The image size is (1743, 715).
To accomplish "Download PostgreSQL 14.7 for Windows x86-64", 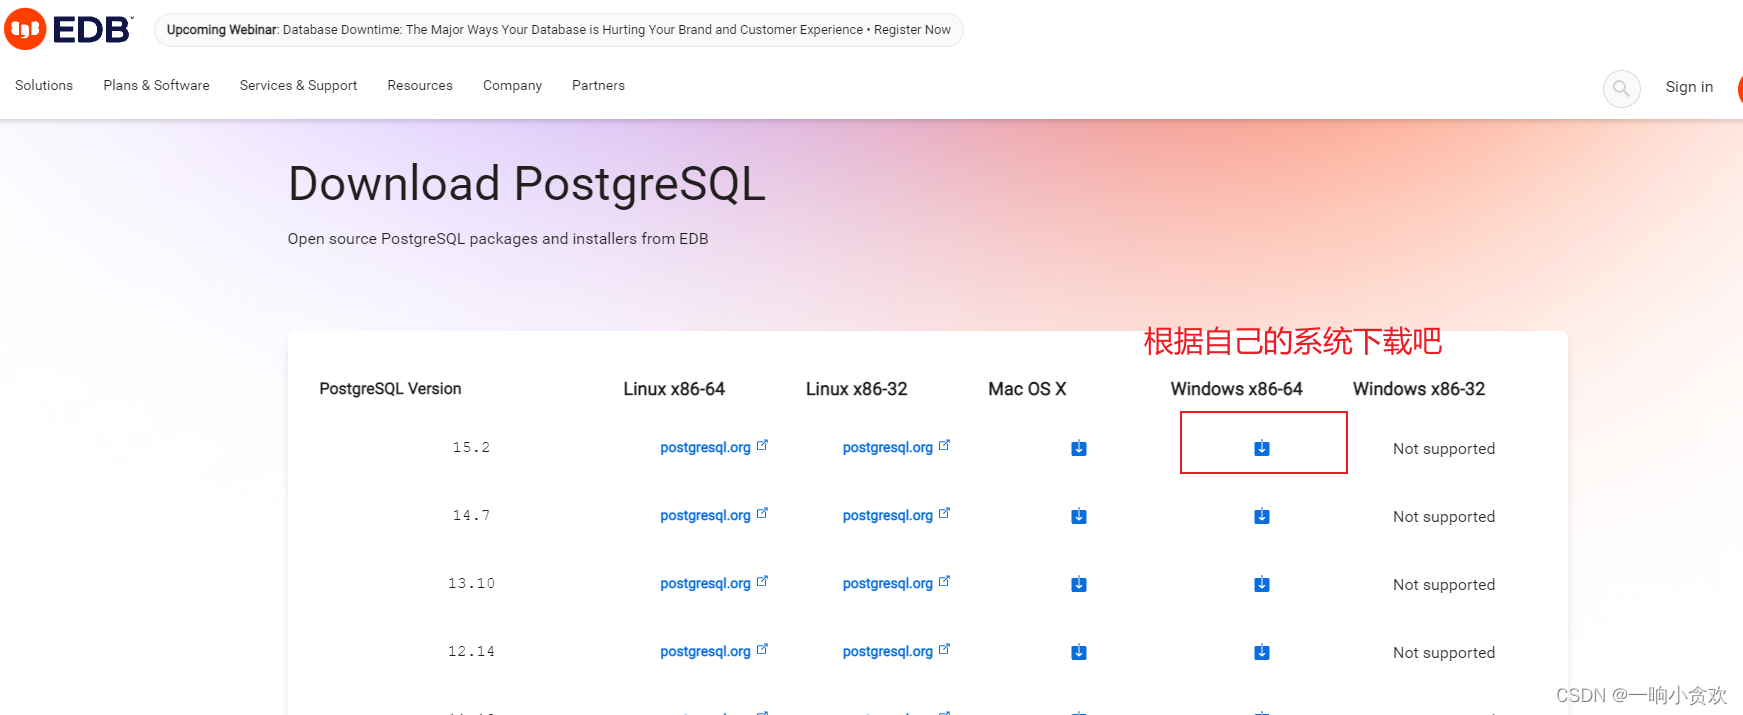I will click(x=1262, y=516).
